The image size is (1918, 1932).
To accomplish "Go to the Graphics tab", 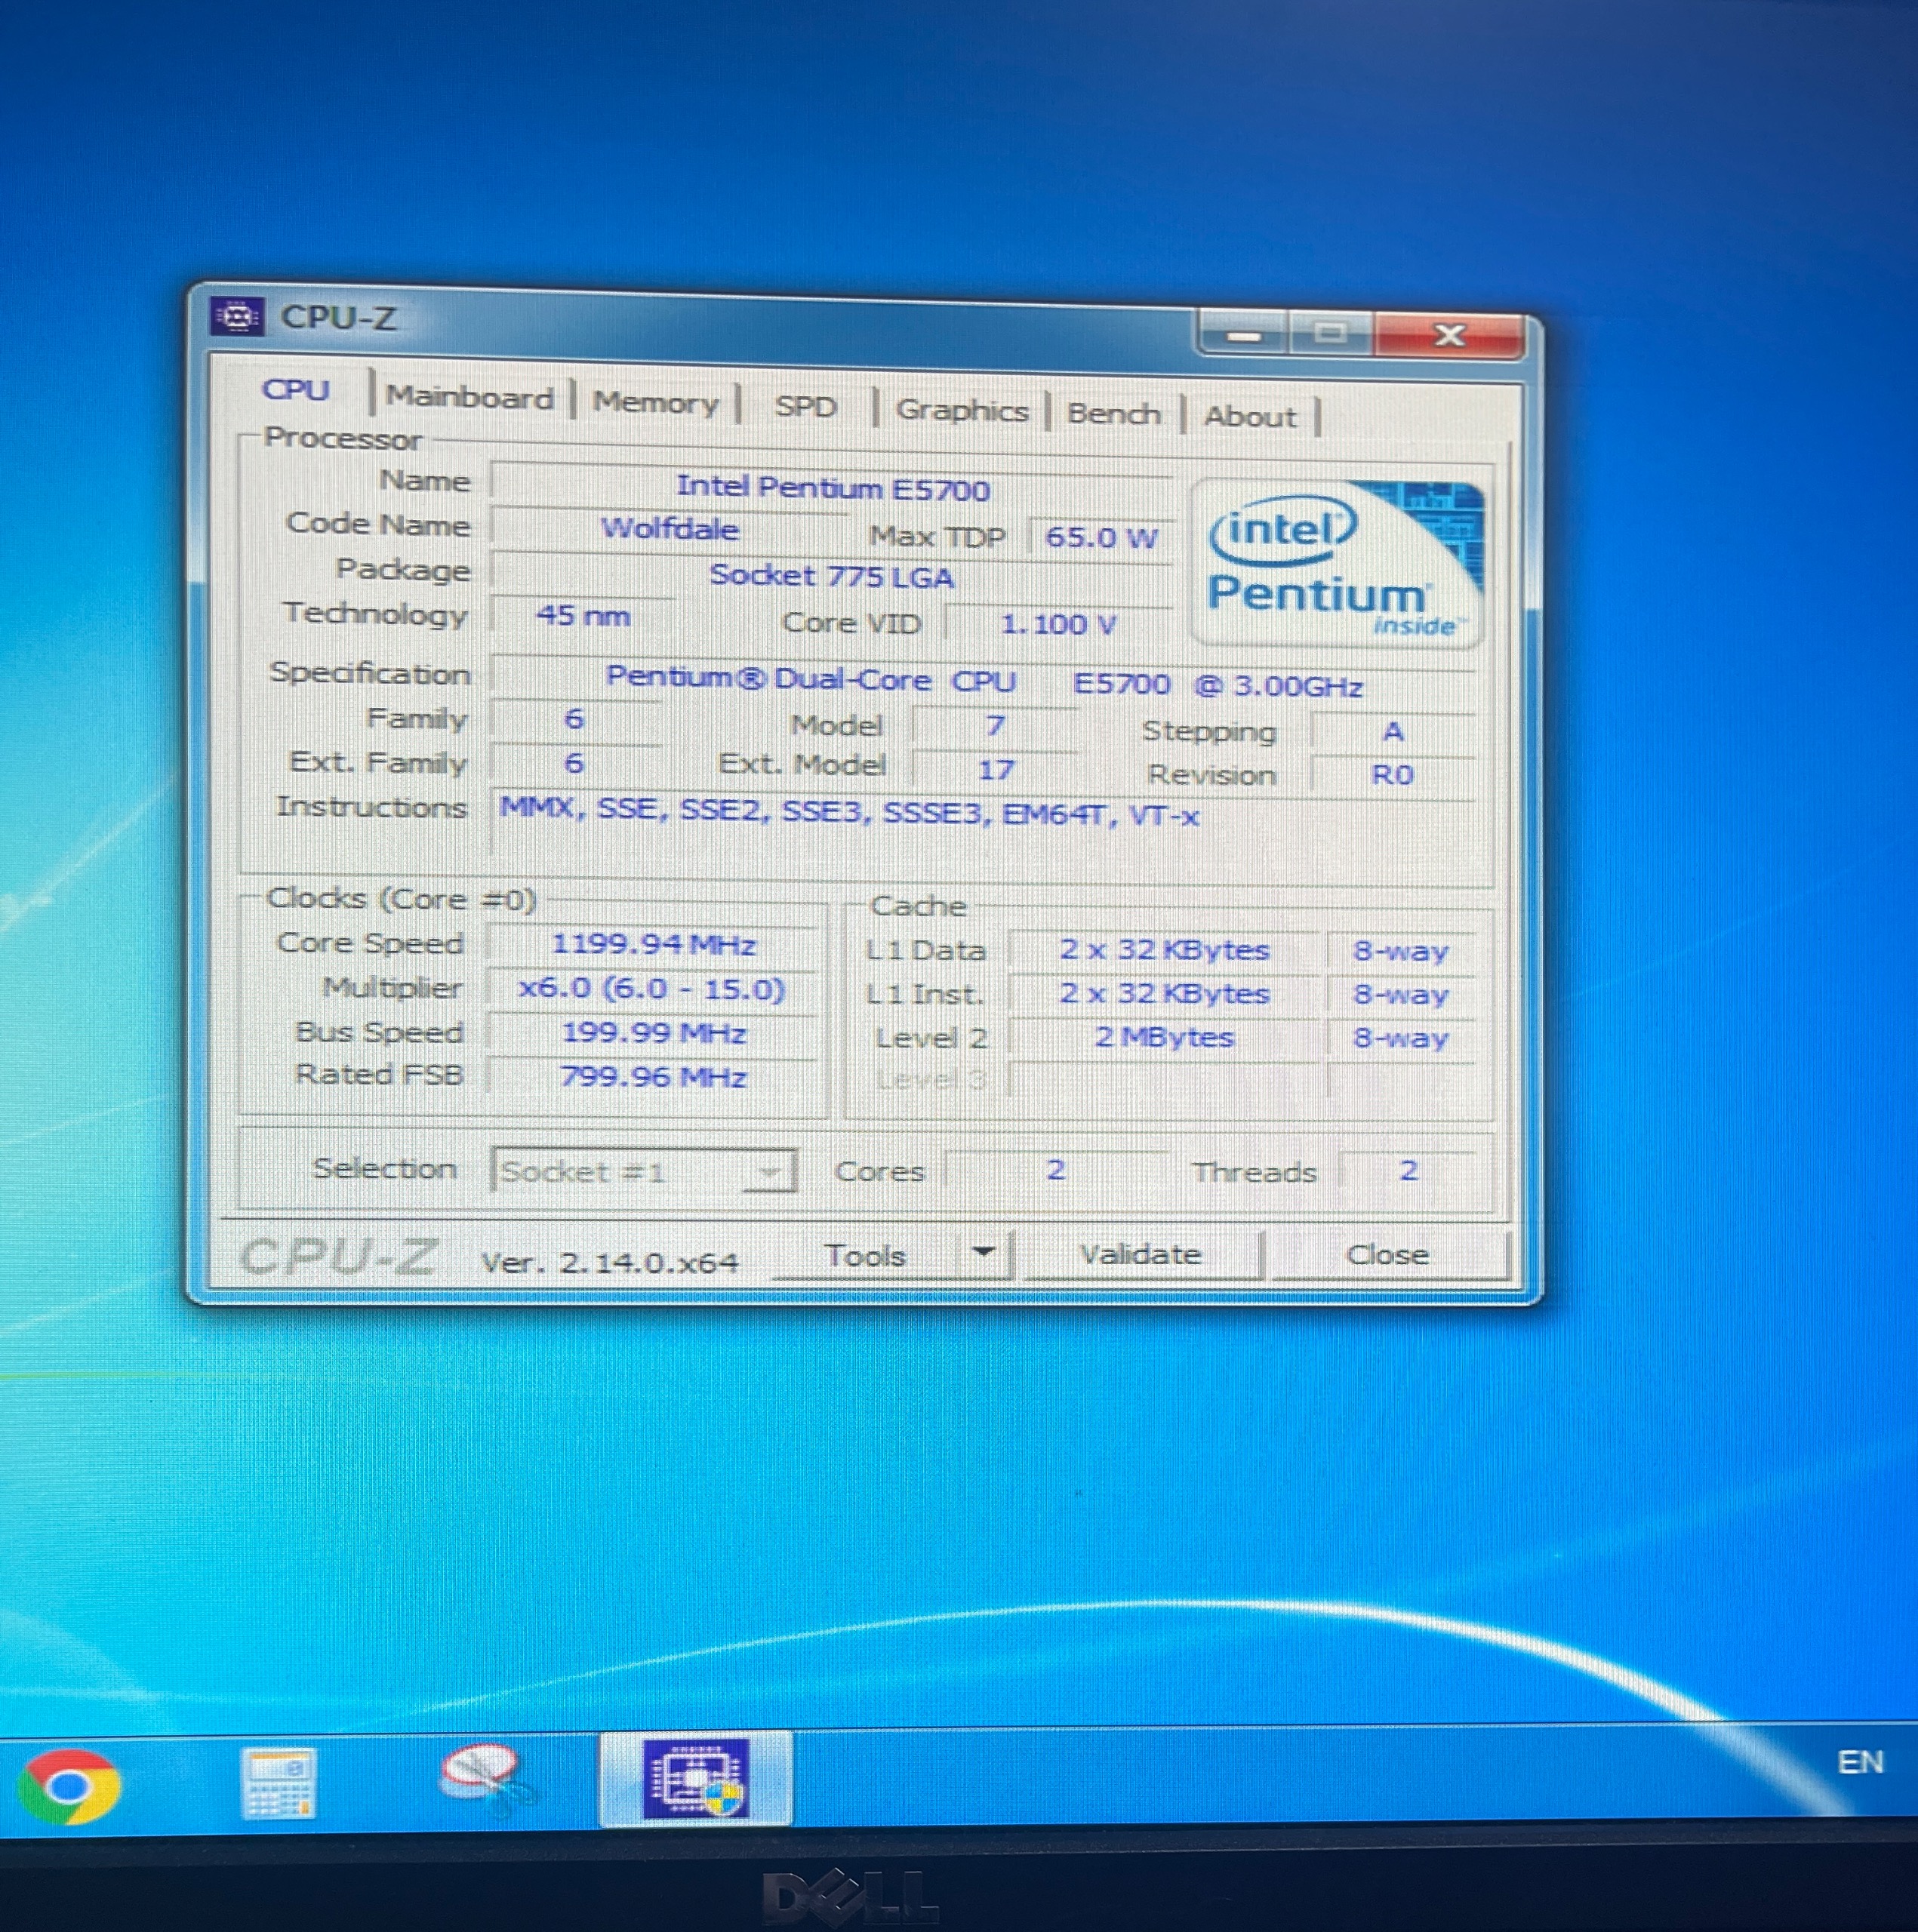I will point(961,411).
